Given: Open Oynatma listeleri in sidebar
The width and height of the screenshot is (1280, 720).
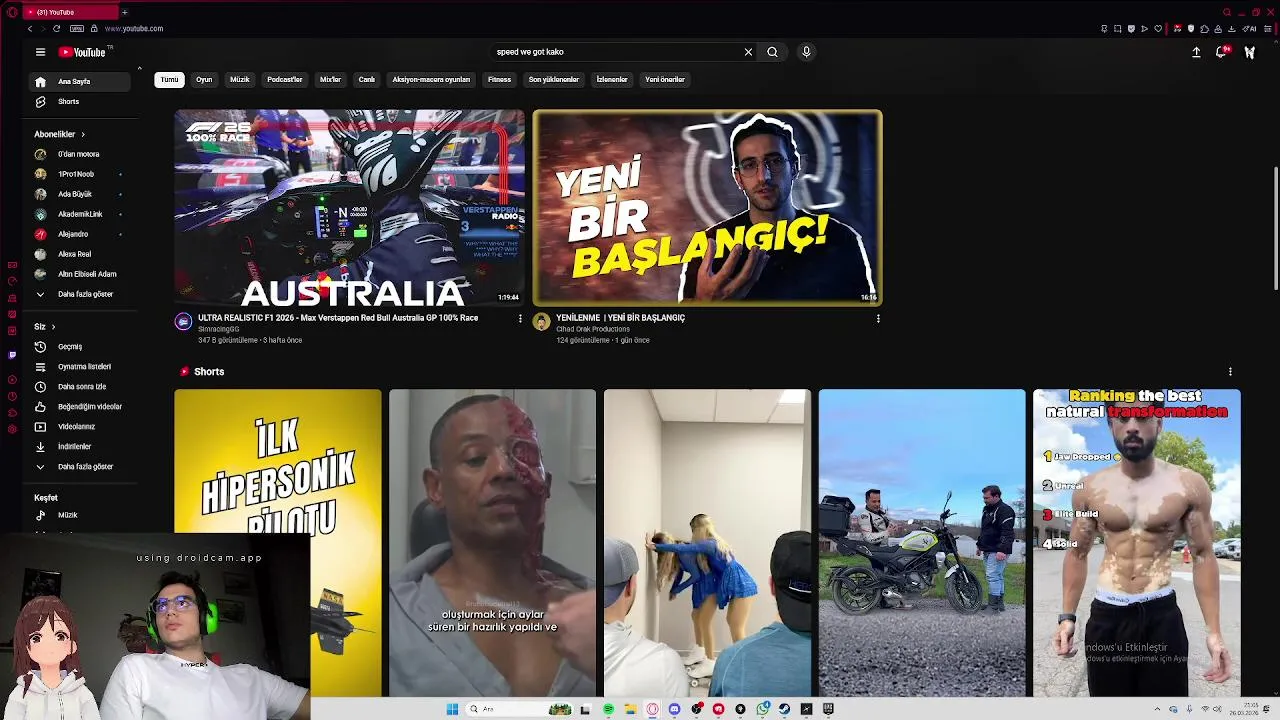Looking at the screenshot, I should click(79, 367).
